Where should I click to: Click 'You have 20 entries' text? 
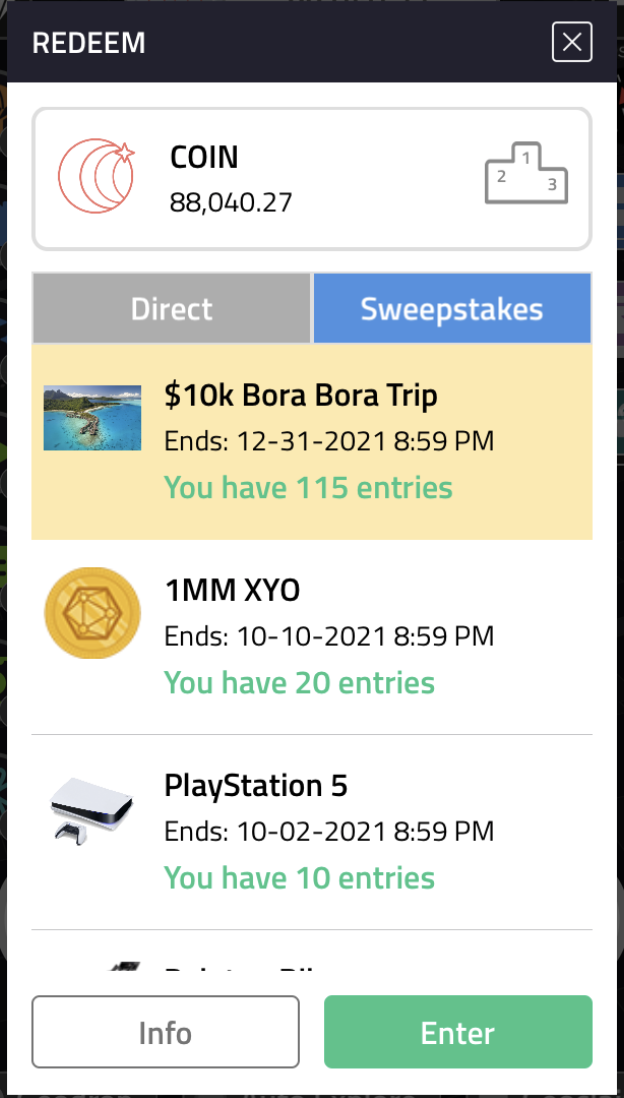[299, 683]
